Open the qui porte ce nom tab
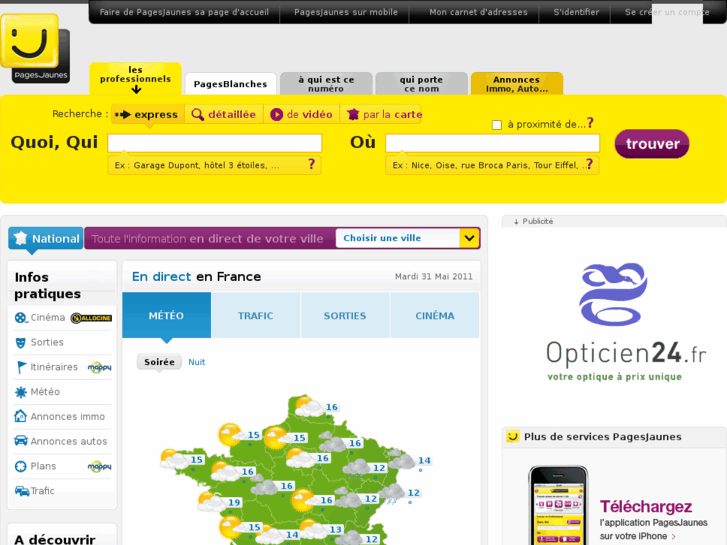 click(421, 84)
